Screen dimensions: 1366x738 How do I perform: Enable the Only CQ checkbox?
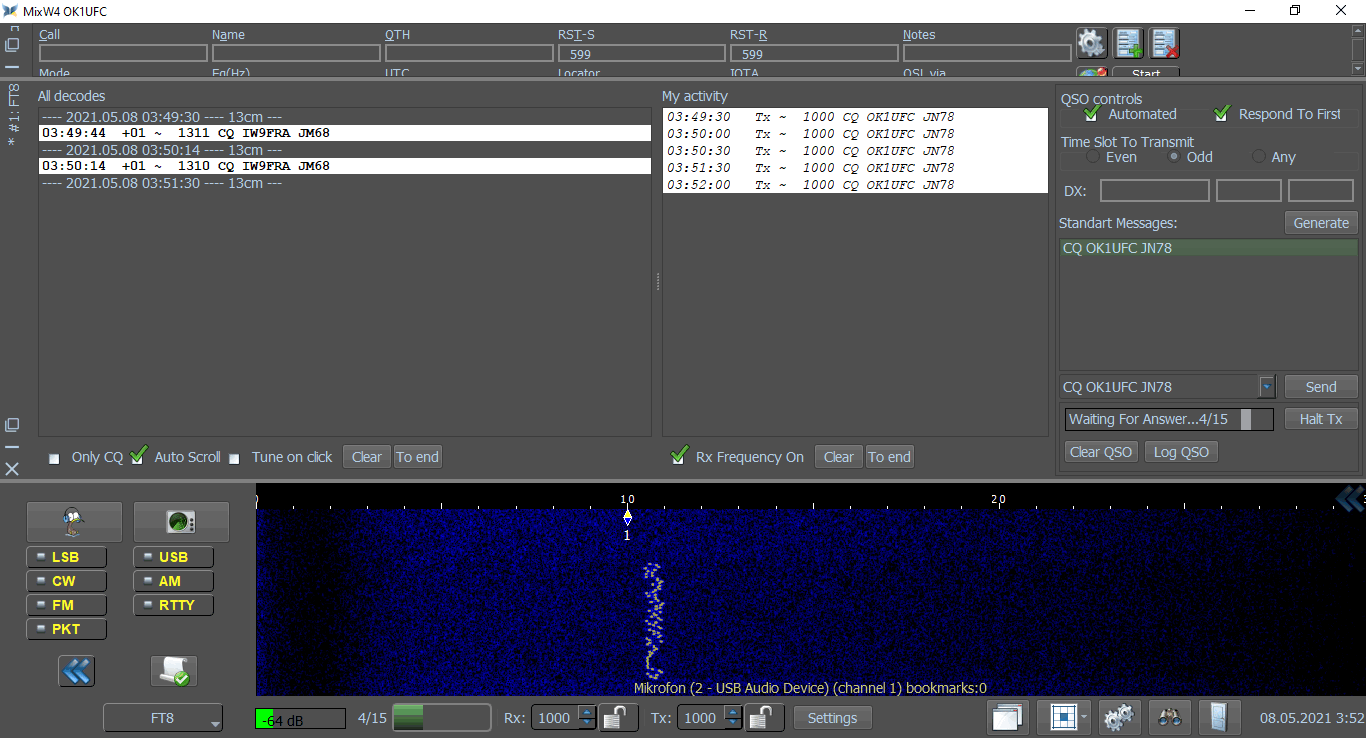pos(55,458)
